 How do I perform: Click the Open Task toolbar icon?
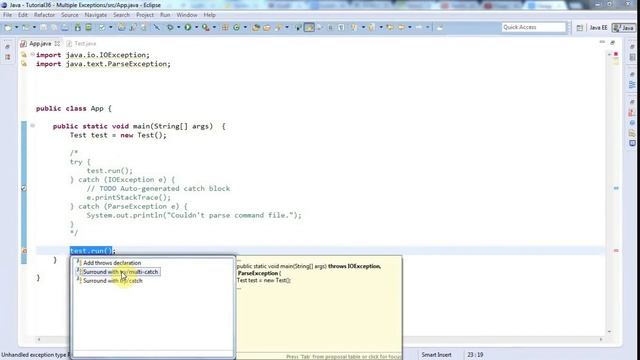pos(267,27)
